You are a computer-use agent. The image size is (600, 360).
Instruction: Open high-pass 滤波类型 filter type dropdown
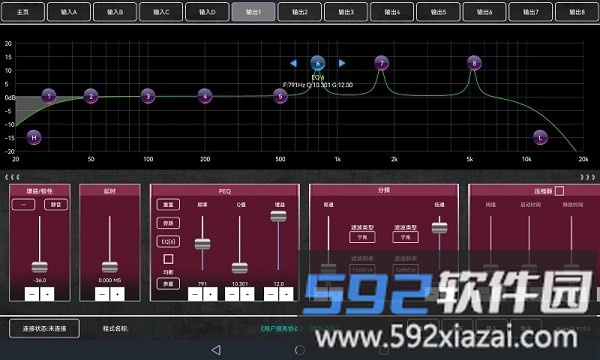[362, 237]
